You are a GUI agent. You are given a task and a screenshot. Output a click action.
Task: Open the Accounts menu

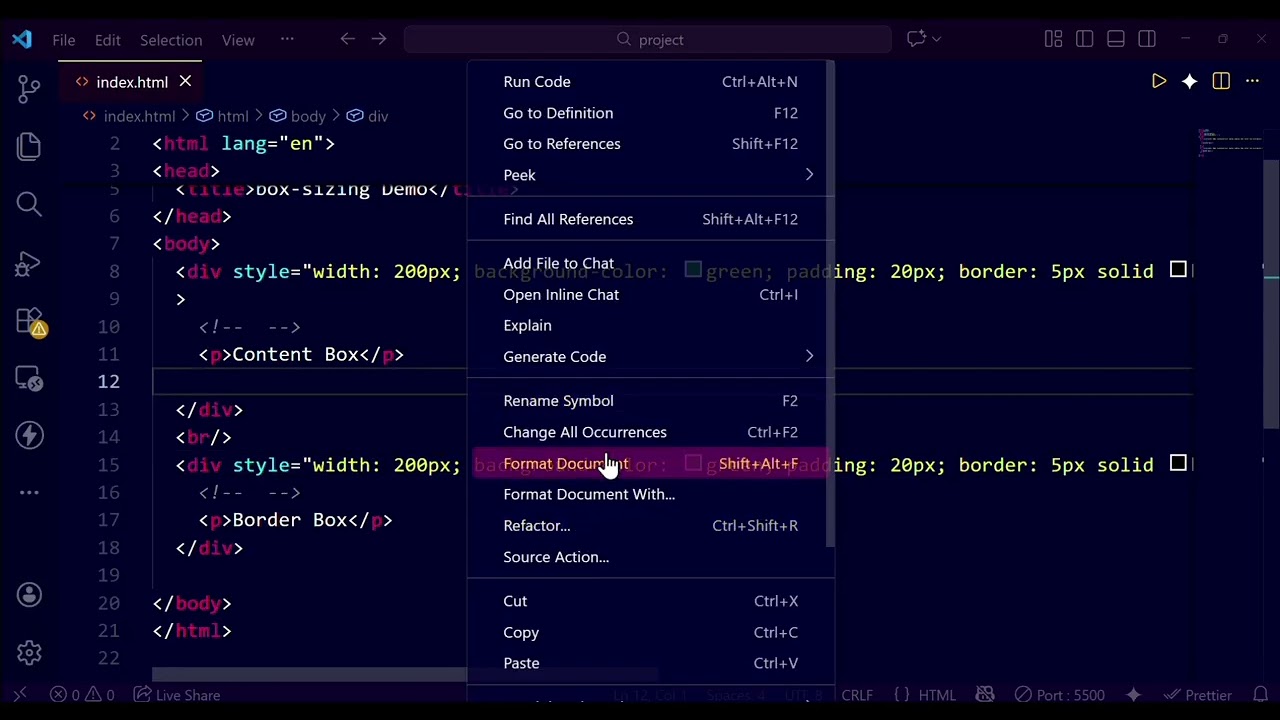pyautogui.click(x=29, y=595)
